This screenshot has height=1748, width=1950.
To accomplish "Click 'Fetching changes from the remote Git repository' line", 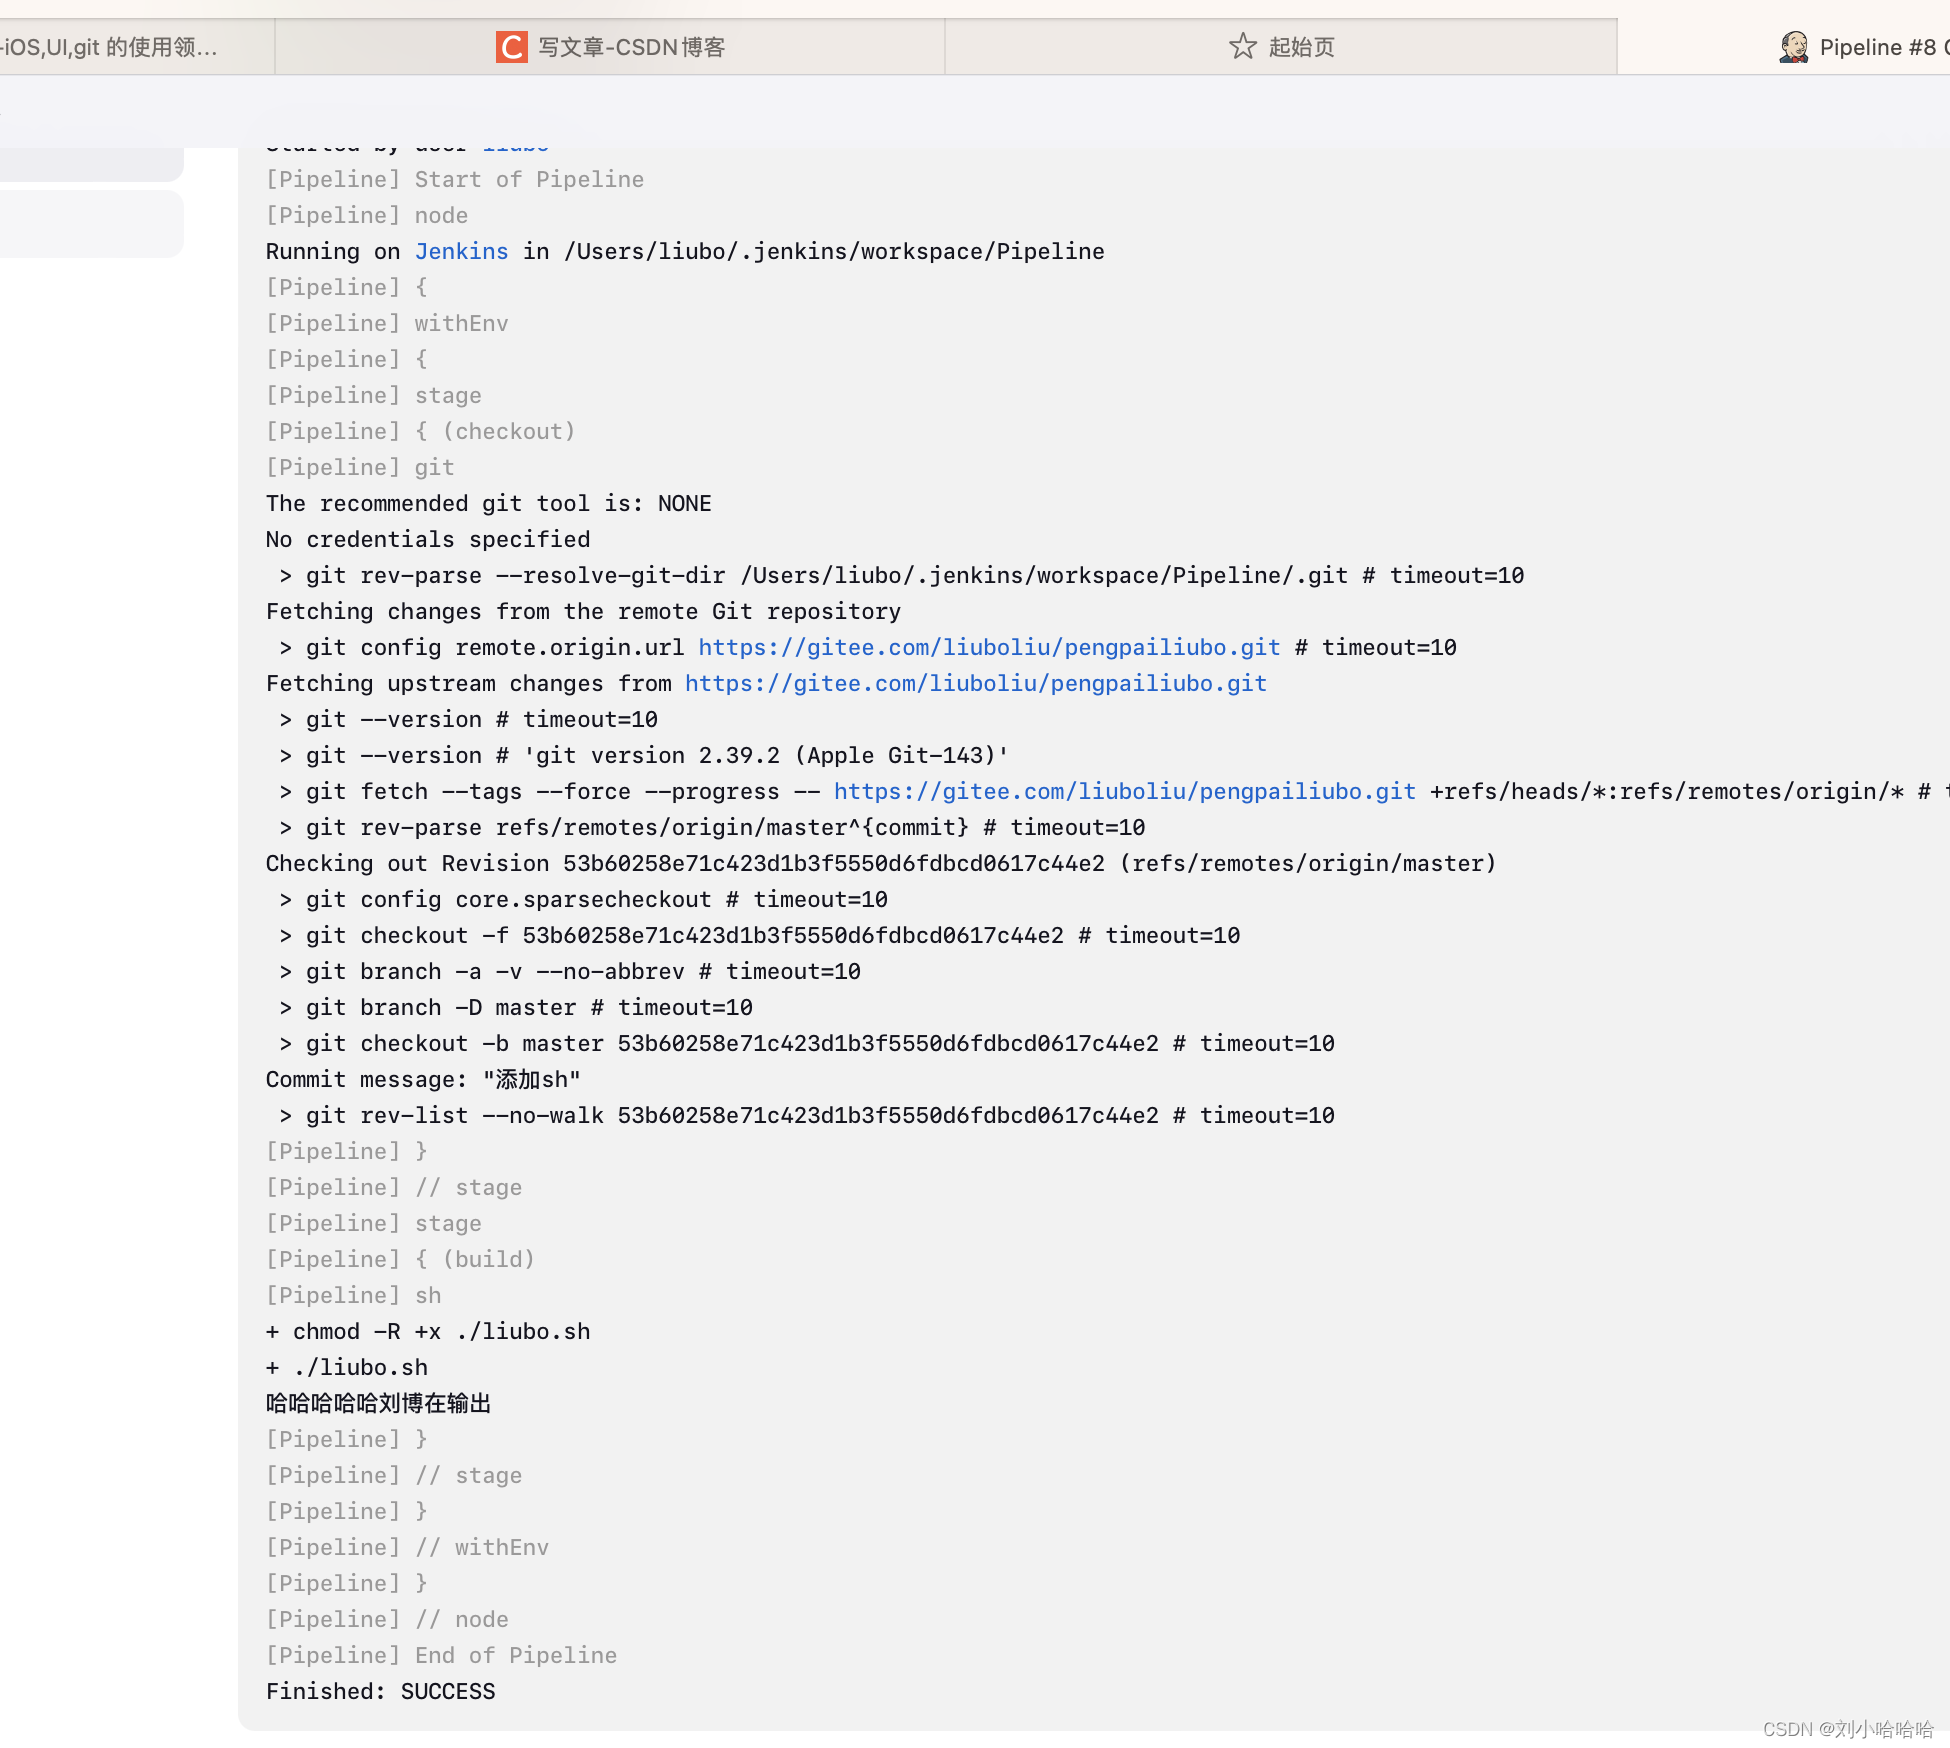I will coord(583,612).
